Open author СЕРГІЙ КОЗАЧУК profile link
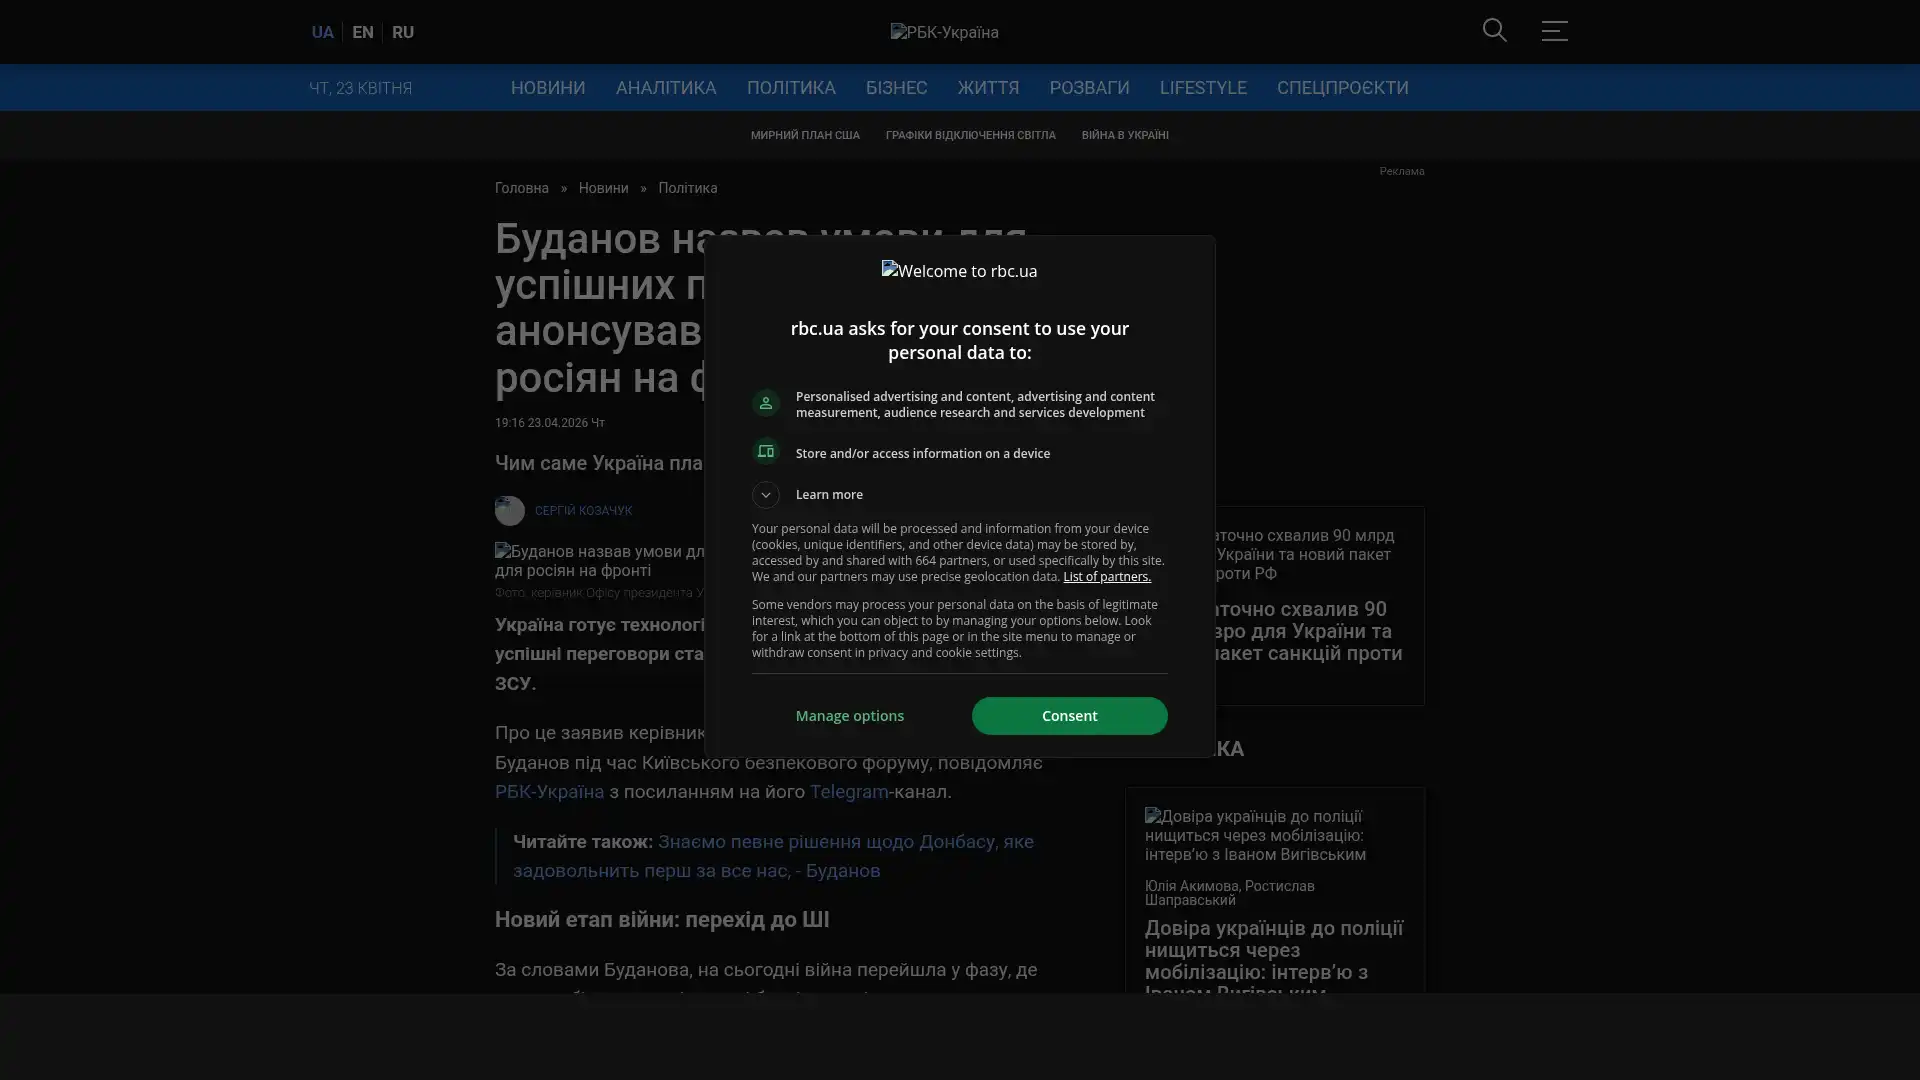1920x1080 pixels. point(583,511)
